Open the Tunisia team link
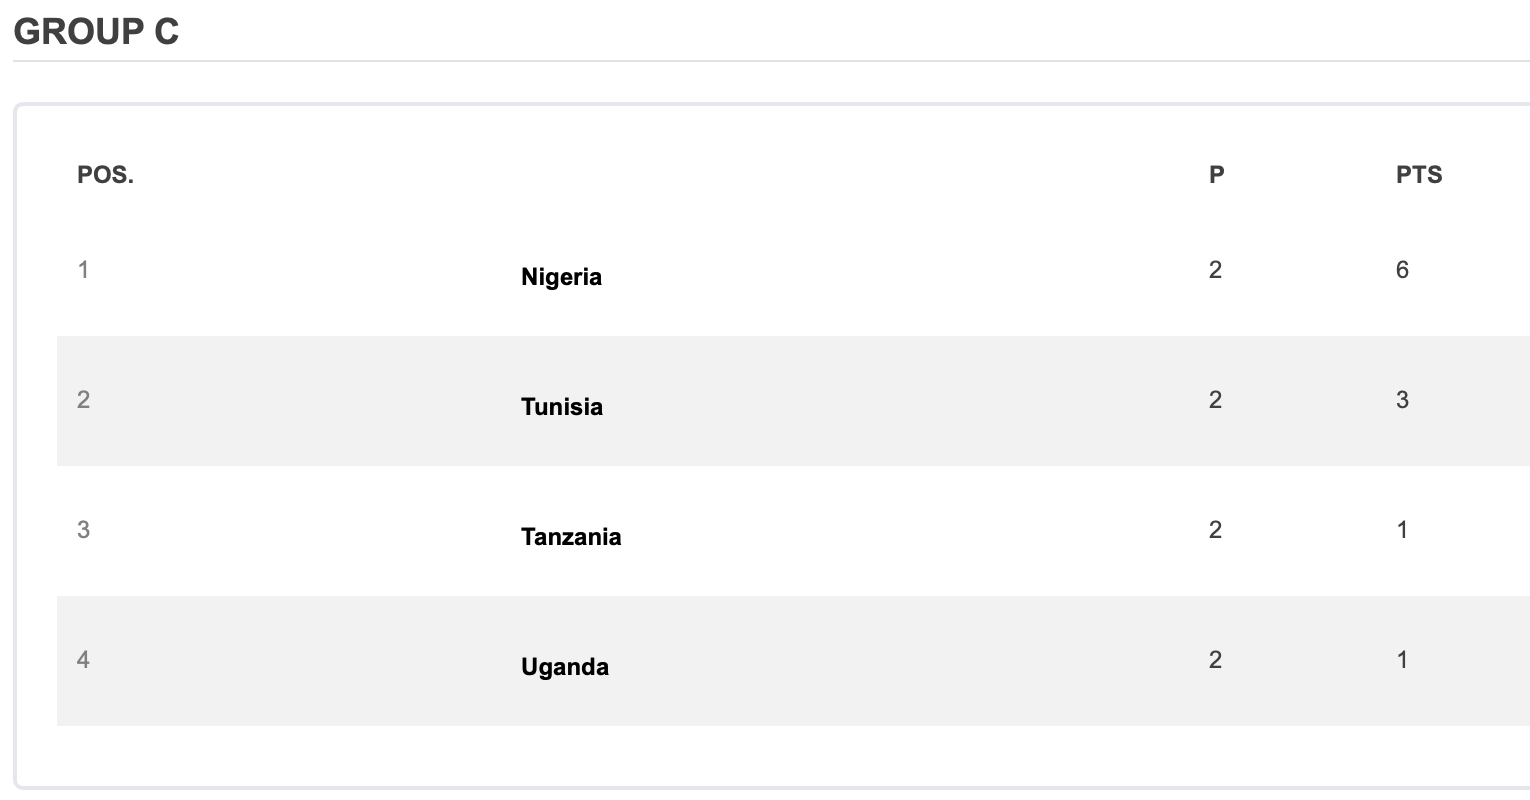Screen dimensions: 1530x800 click(561, 407)
